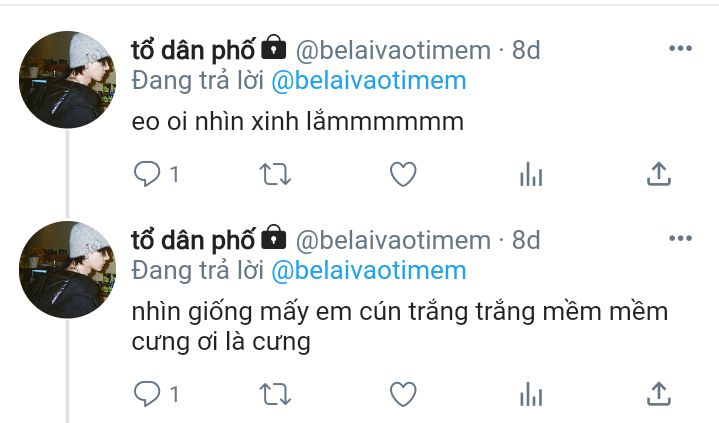The height and width of the screenshot is (423, 719).
Task: Open first tweet's profile avatar
Action: click(67, 80)
